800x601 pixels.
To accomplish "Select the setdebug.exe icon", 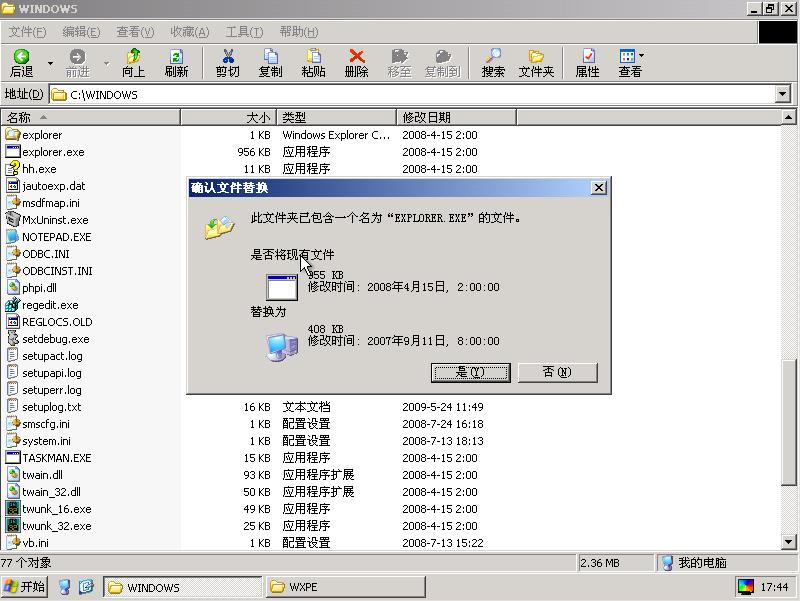I will click(x=13, y=339).
